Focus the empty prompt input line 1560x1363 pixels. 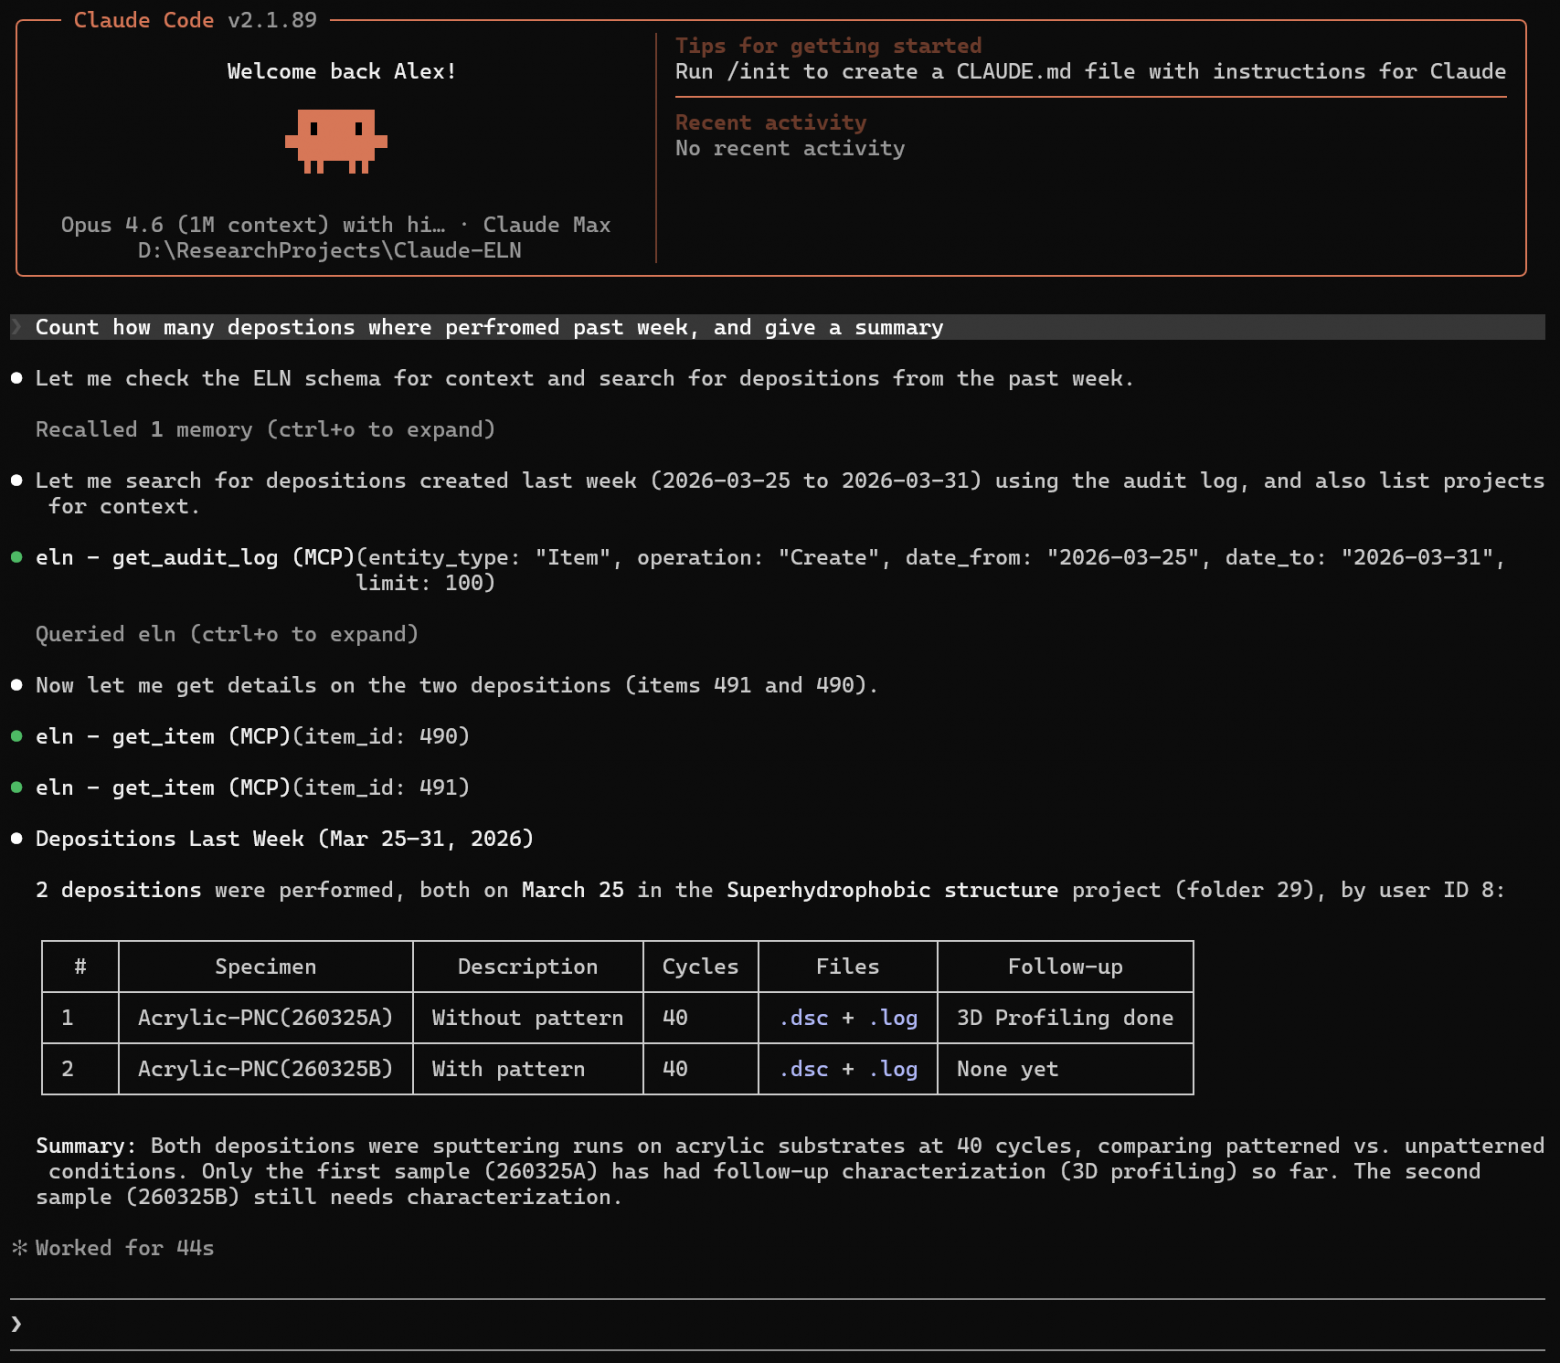pyautogui.click(x=778, y=1324)
